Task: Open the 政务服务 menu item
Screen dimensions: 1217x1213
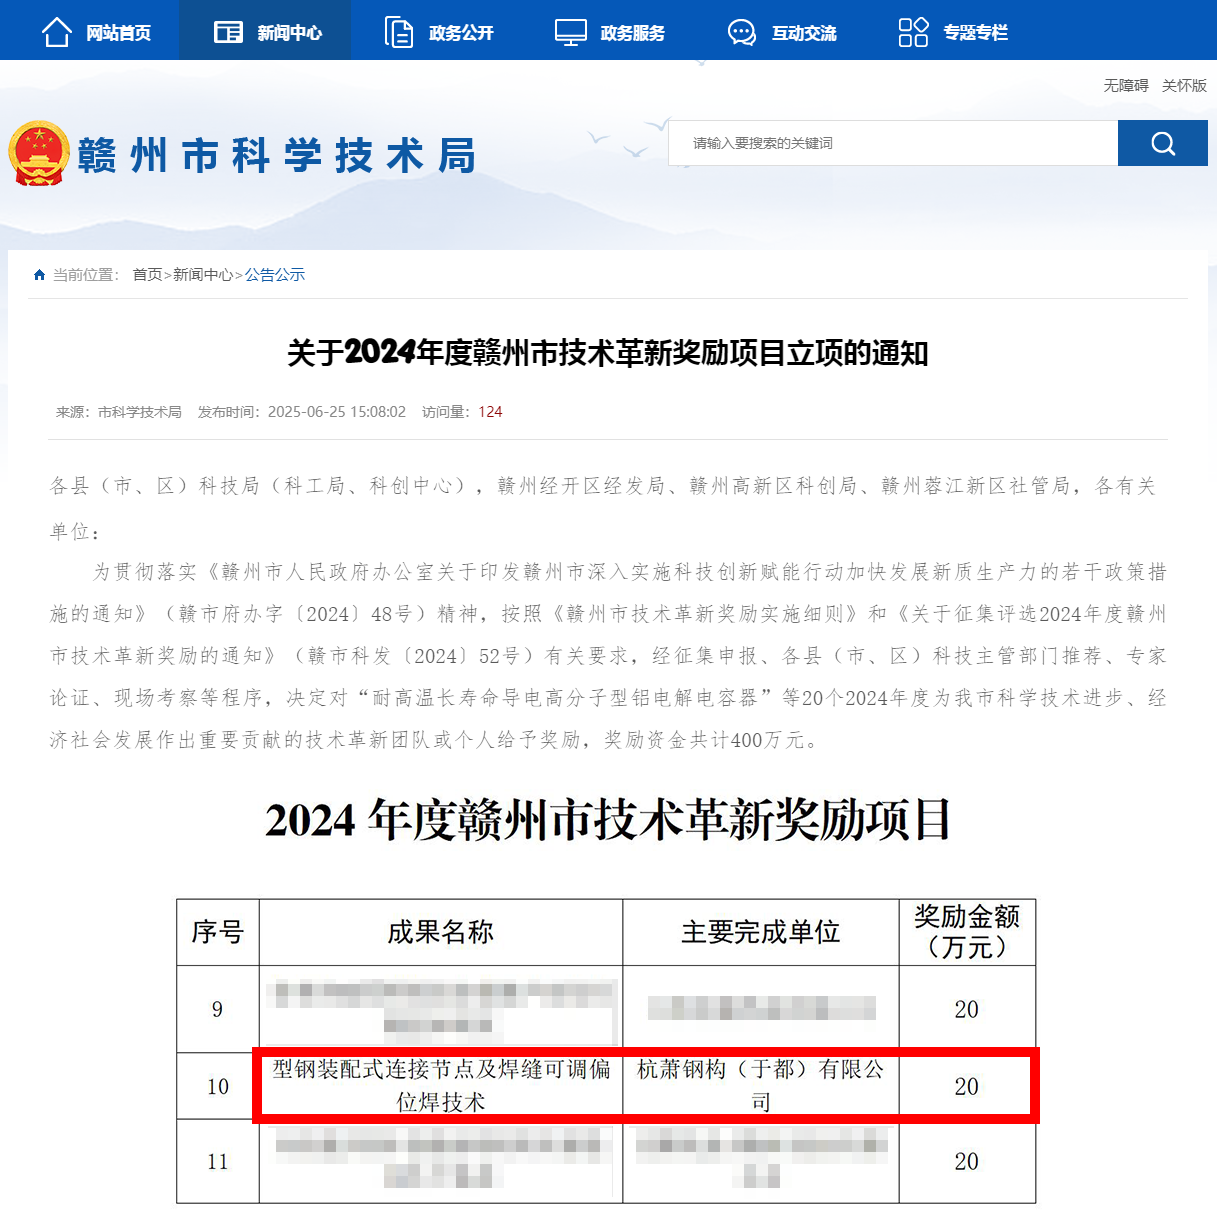Action: pos(632,33)
